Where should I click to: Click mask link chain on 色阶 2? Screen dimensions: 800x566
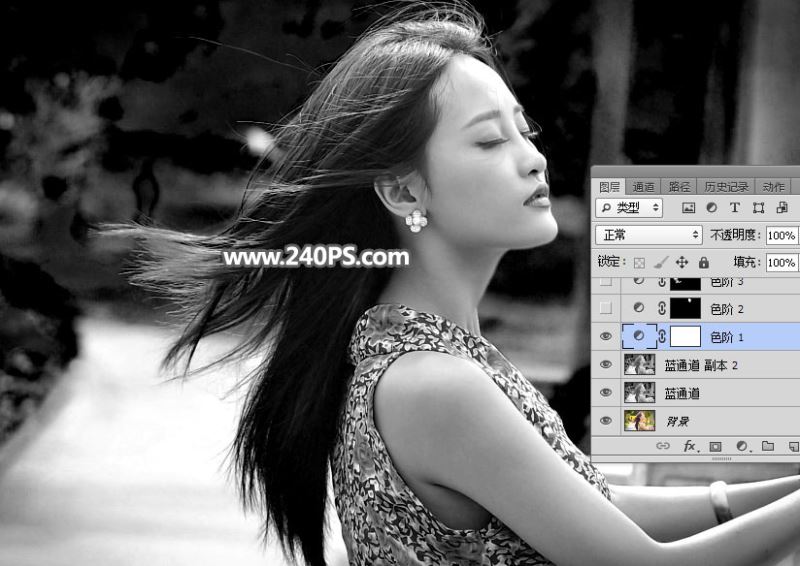[662, 308]
